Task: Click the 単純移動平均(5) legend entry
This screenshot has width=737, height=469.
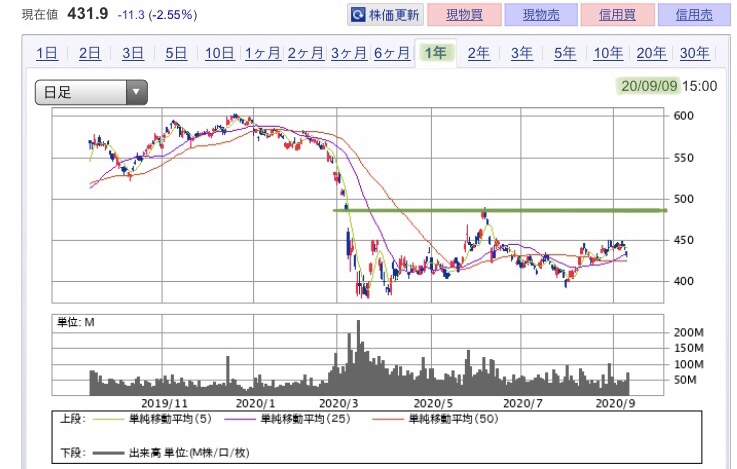Action: coord(152,419)
